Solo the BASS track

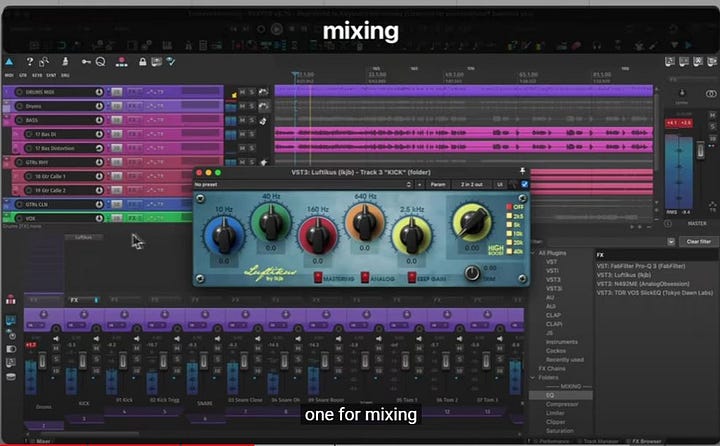[252, 120]
